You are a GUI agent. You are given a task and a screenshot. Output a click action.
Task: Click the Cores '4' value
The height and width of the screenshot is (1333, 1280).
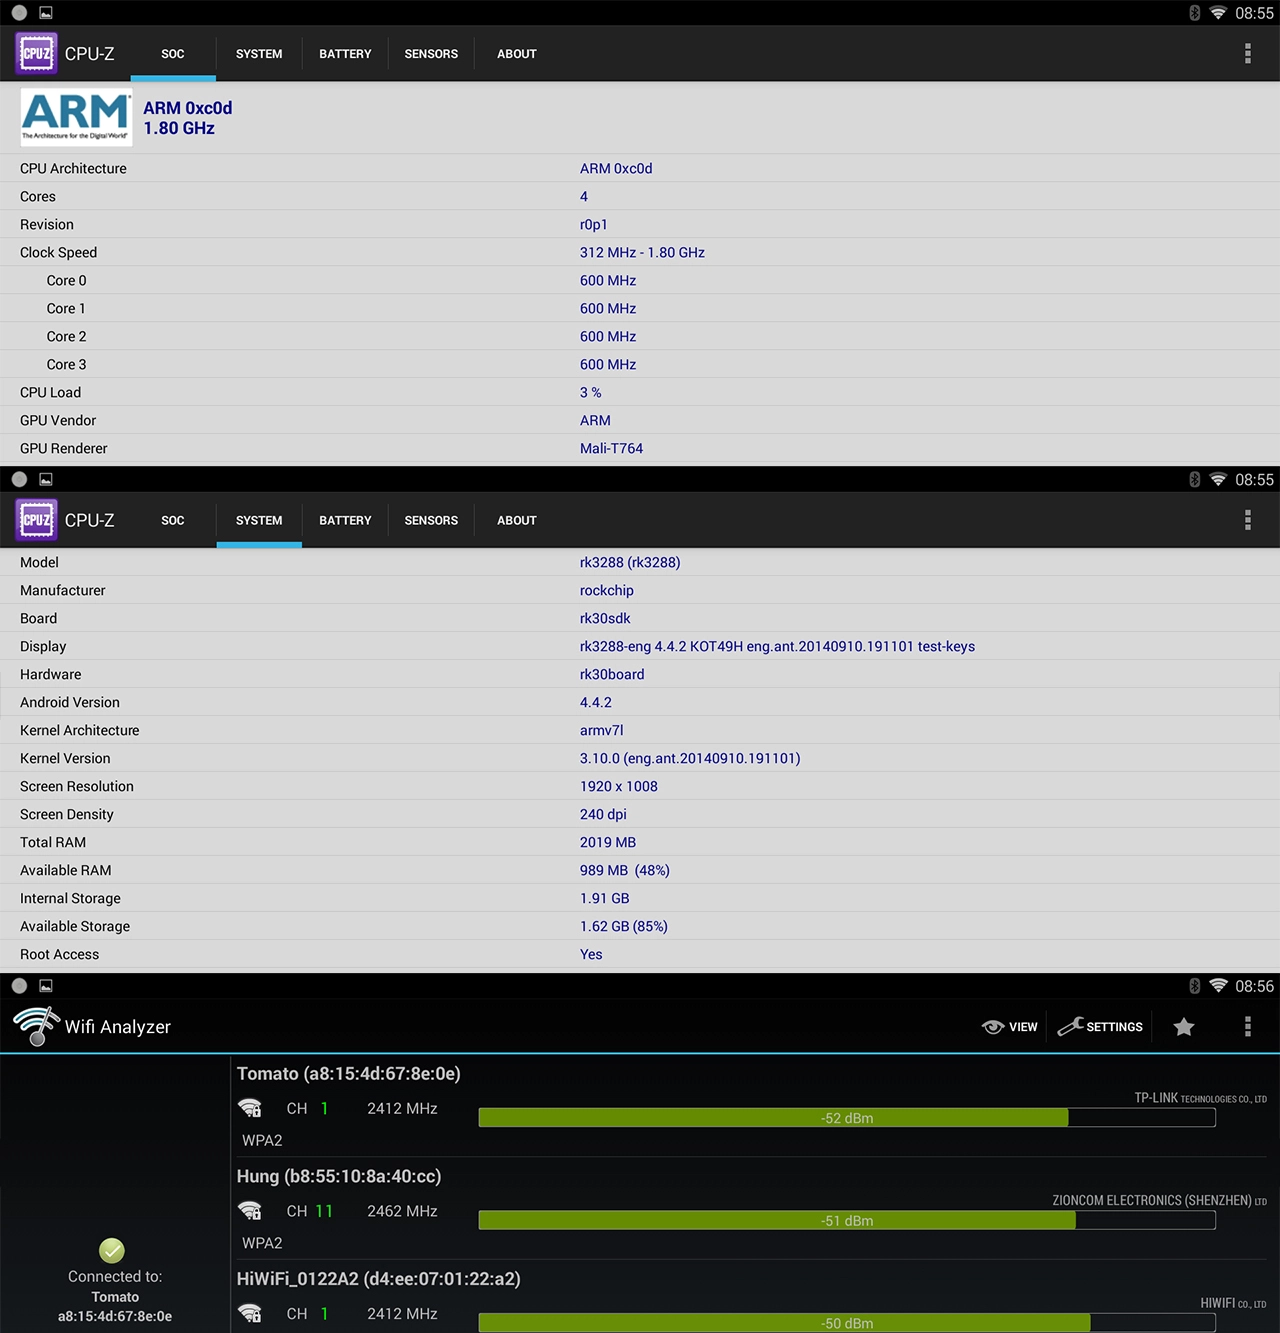click(584, 197)
